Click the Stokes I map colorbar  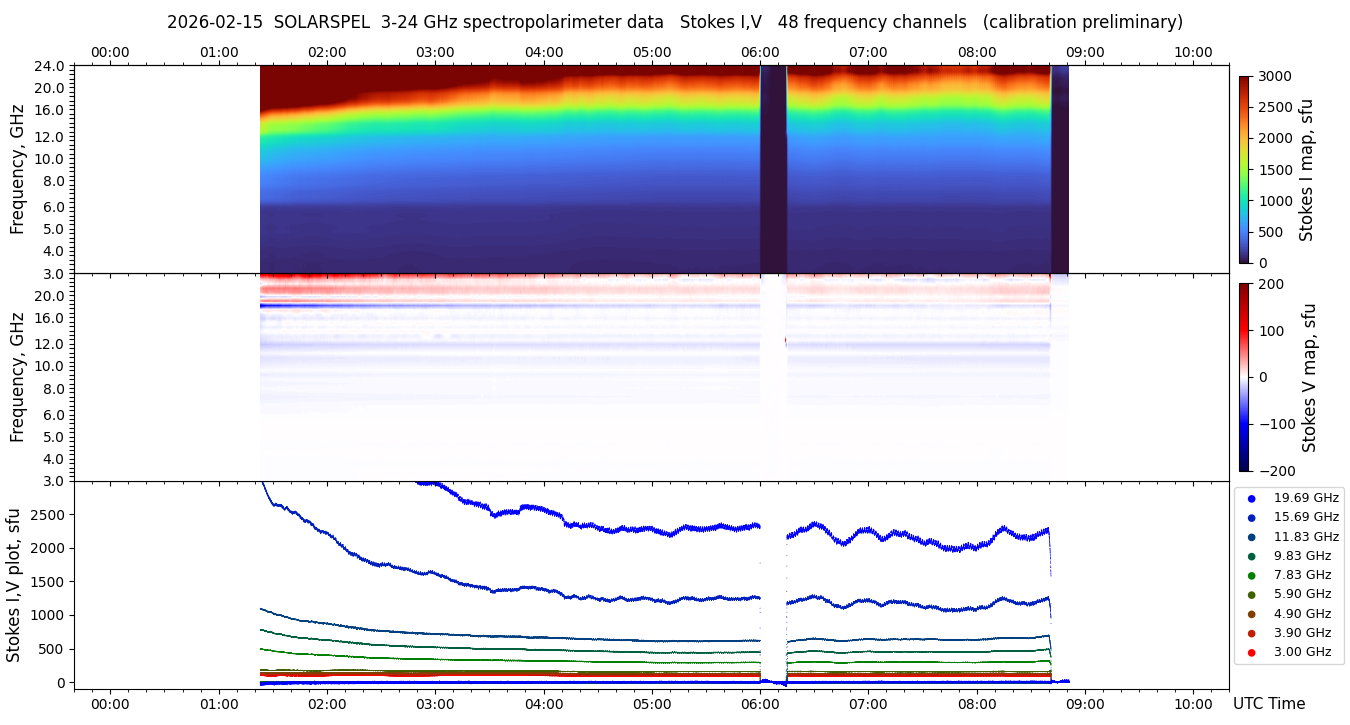pyautogui.click(x=1244, y=169)
